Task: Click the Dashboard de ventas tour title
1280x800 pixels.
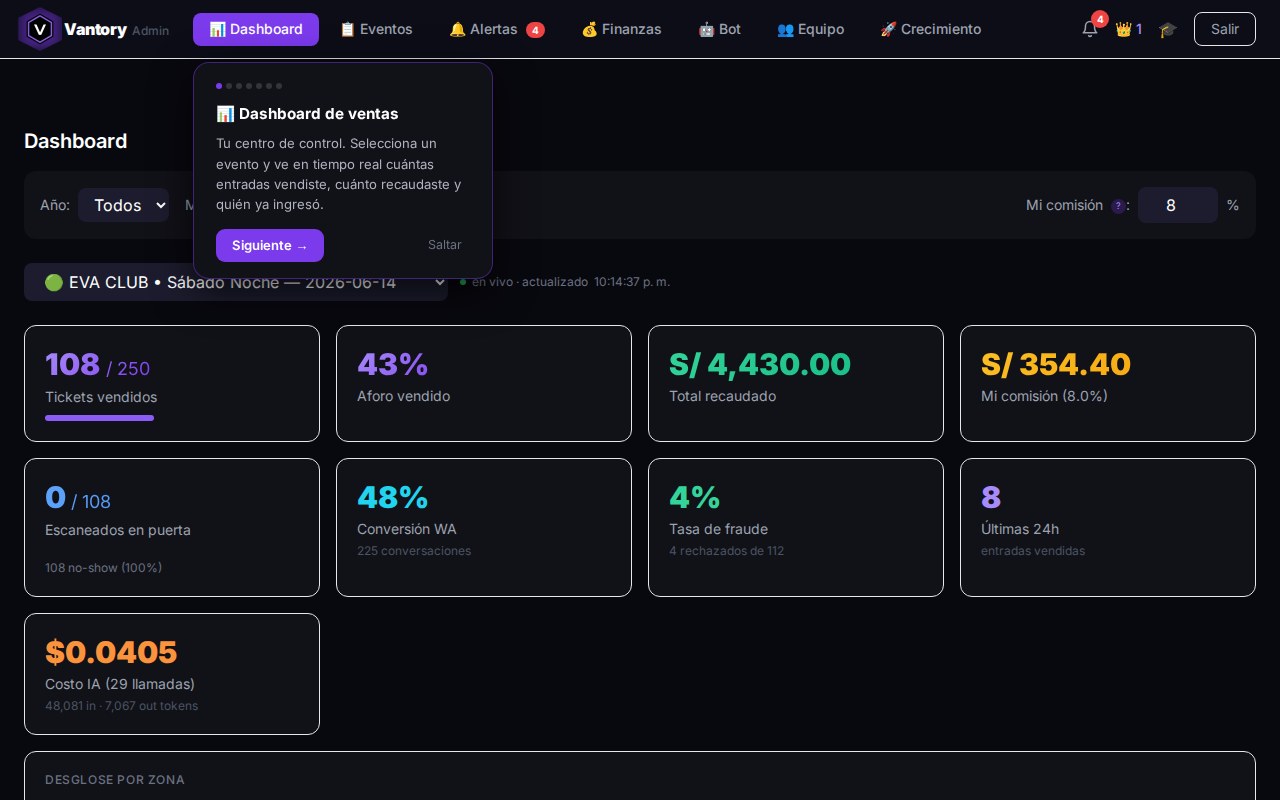Action: tap(307, 114)
